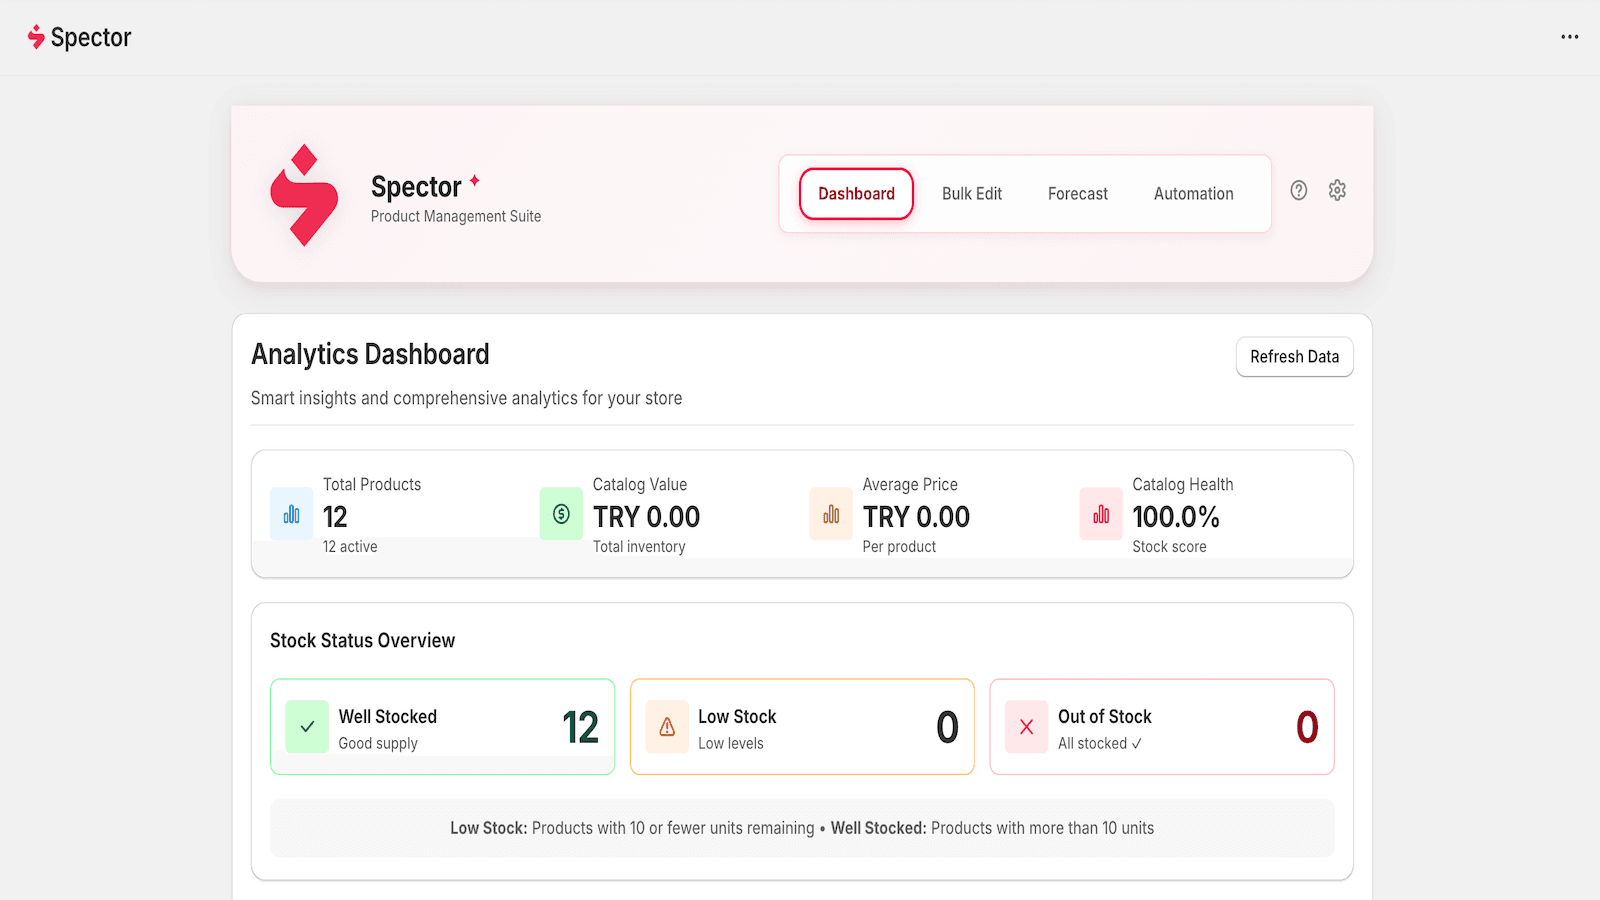Click the Well Stocked count 12
Screen dimensions: 1600x900
point(580,727)
